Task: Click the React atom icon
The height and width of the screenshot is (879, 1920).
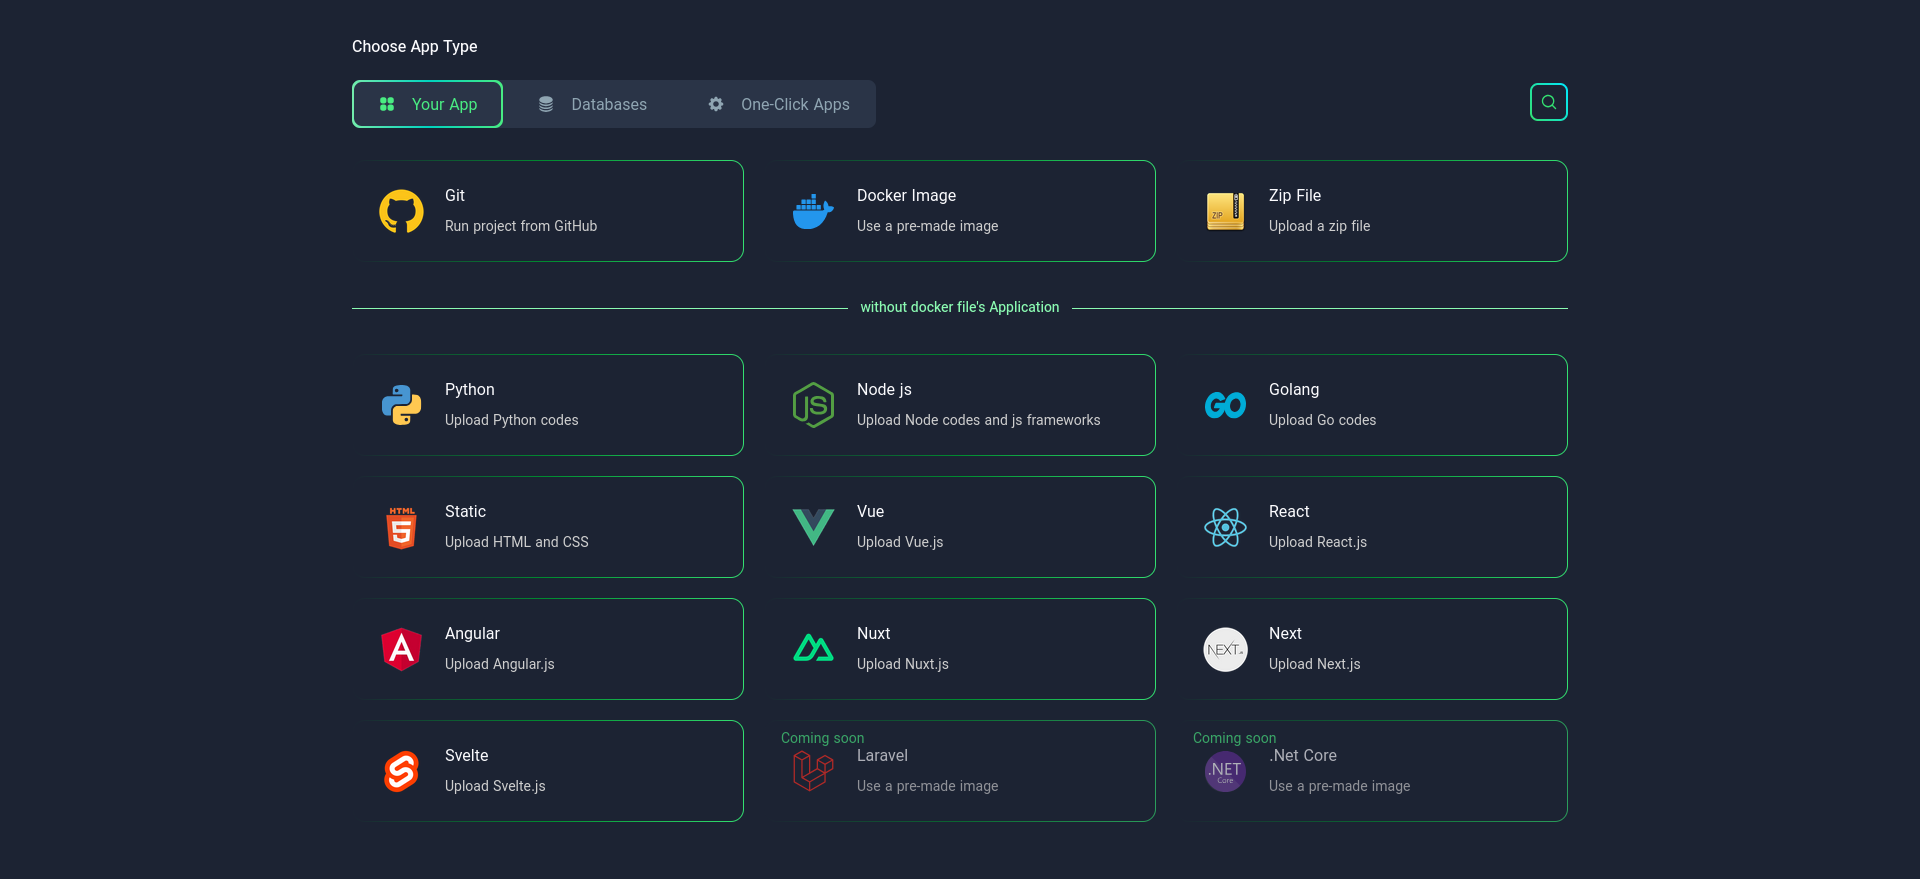Action: point(1225,527)
